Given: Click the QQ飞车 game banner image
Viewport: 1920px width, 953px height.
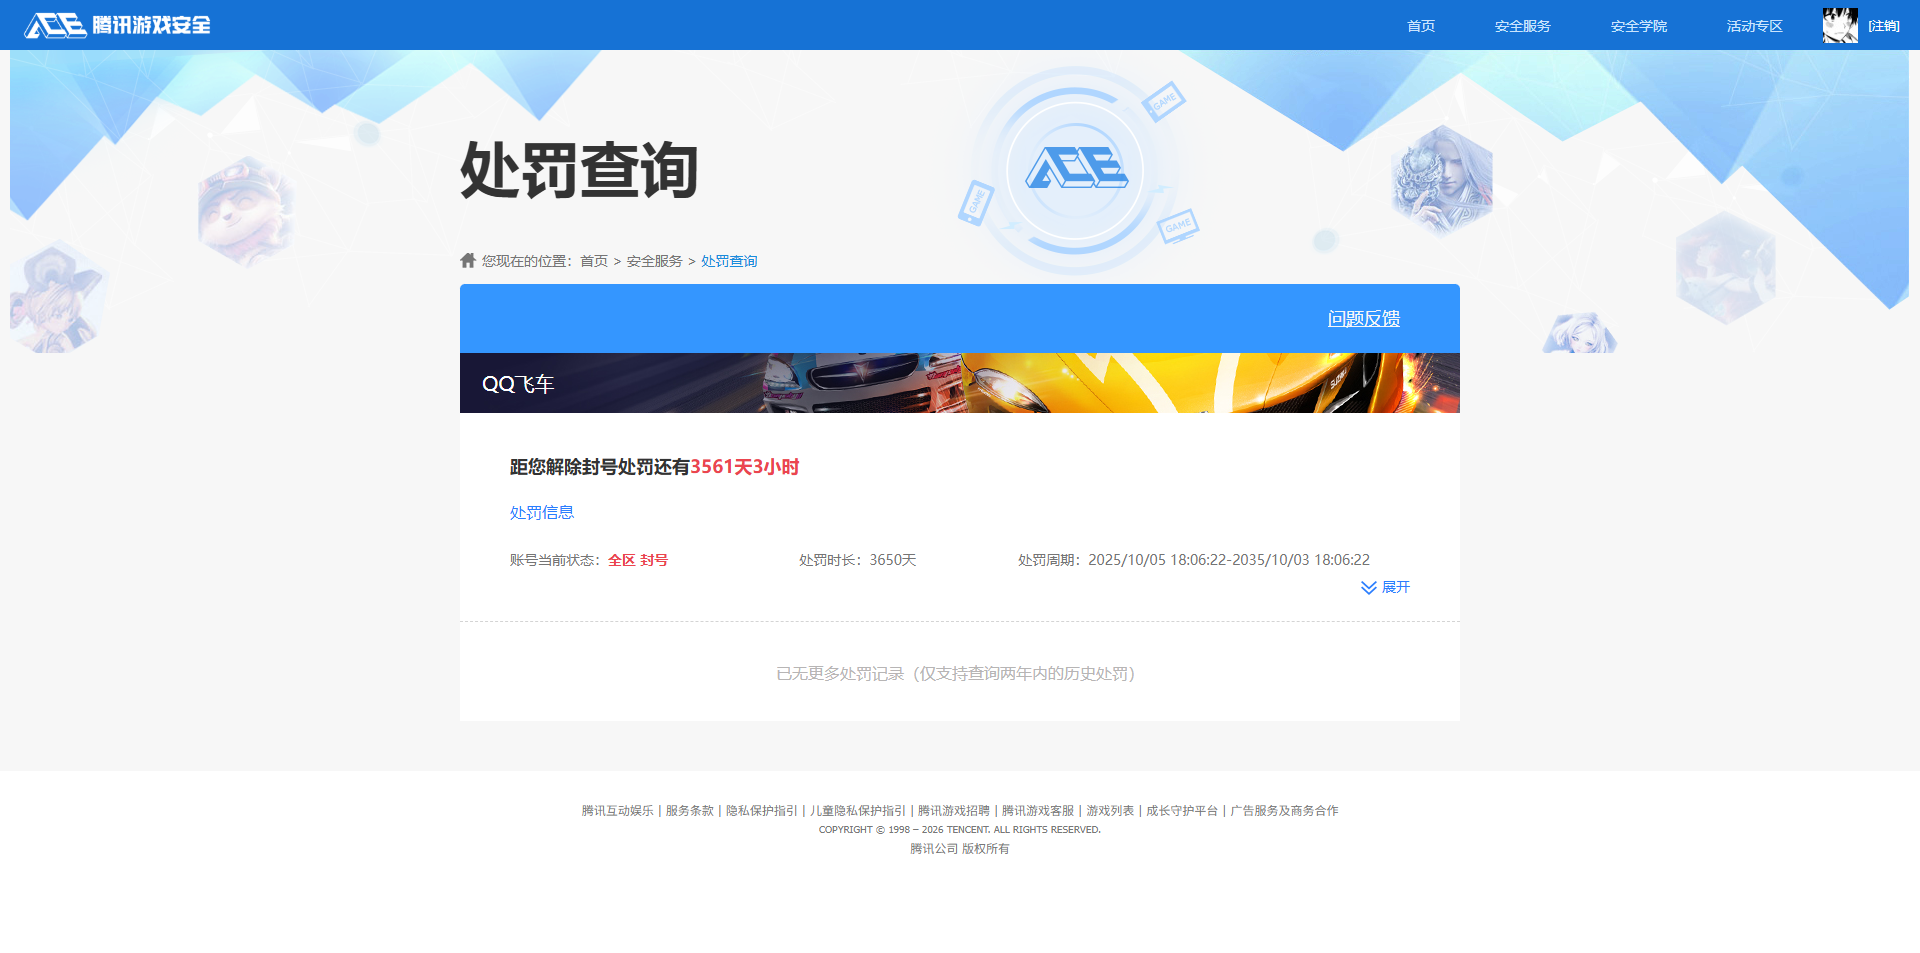Looking at the screenshot, I should 959,382.
